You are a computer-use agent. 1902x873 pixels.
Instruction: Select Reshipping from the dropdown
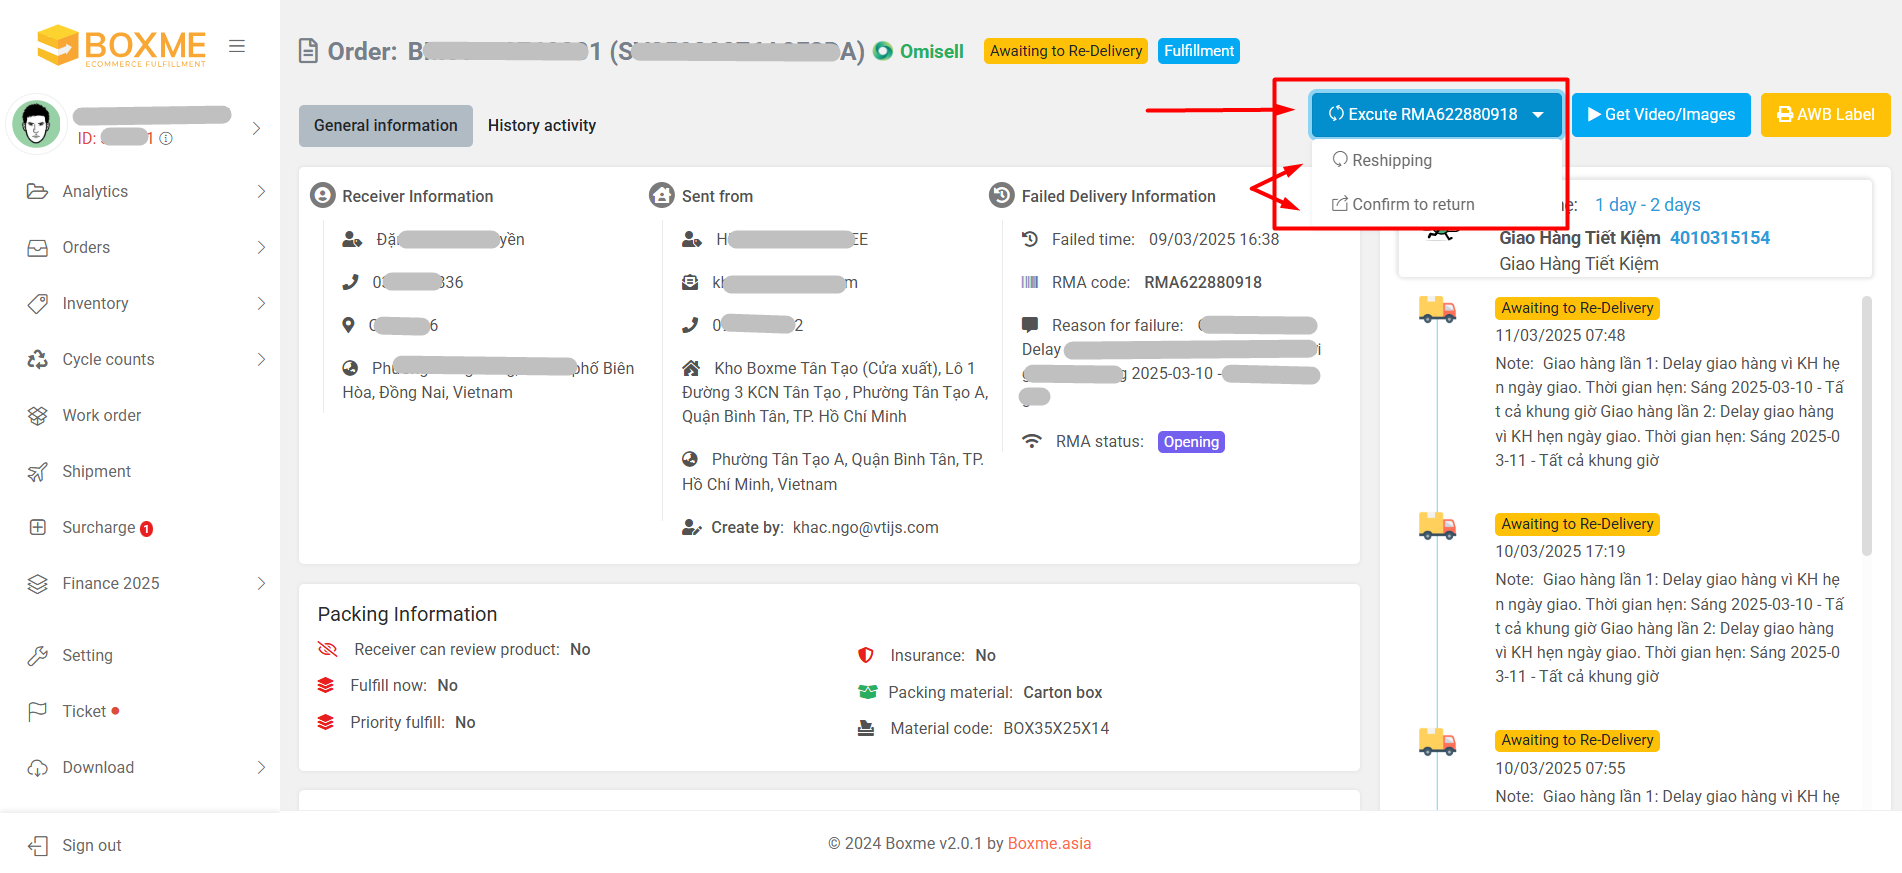click(1391, 160)
